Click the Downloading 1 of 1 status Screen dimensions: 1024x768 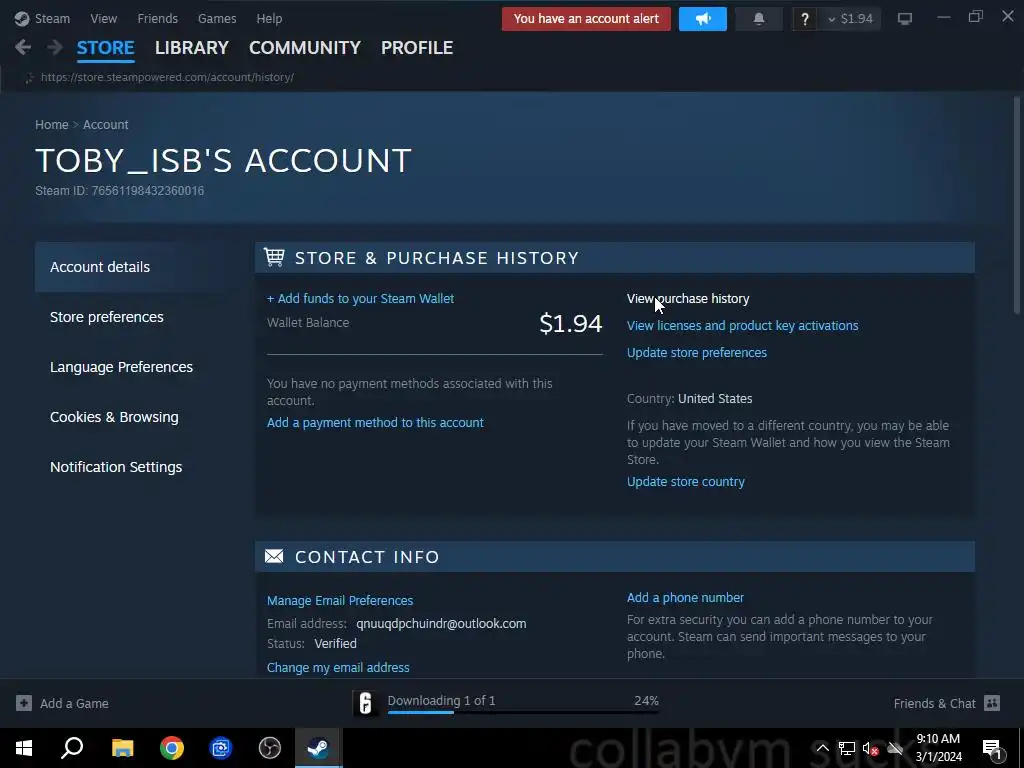[x=441, y=700]
